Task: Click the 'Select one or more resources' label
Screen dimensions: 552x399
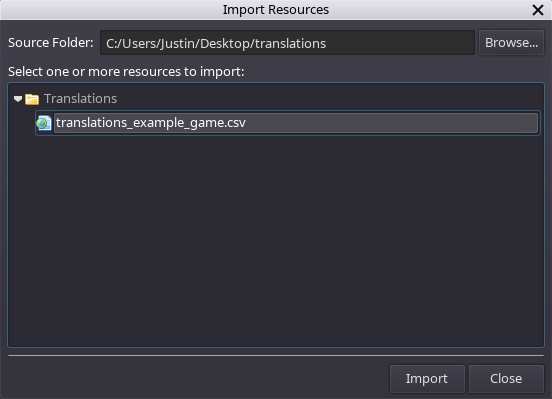Action: 126,71
